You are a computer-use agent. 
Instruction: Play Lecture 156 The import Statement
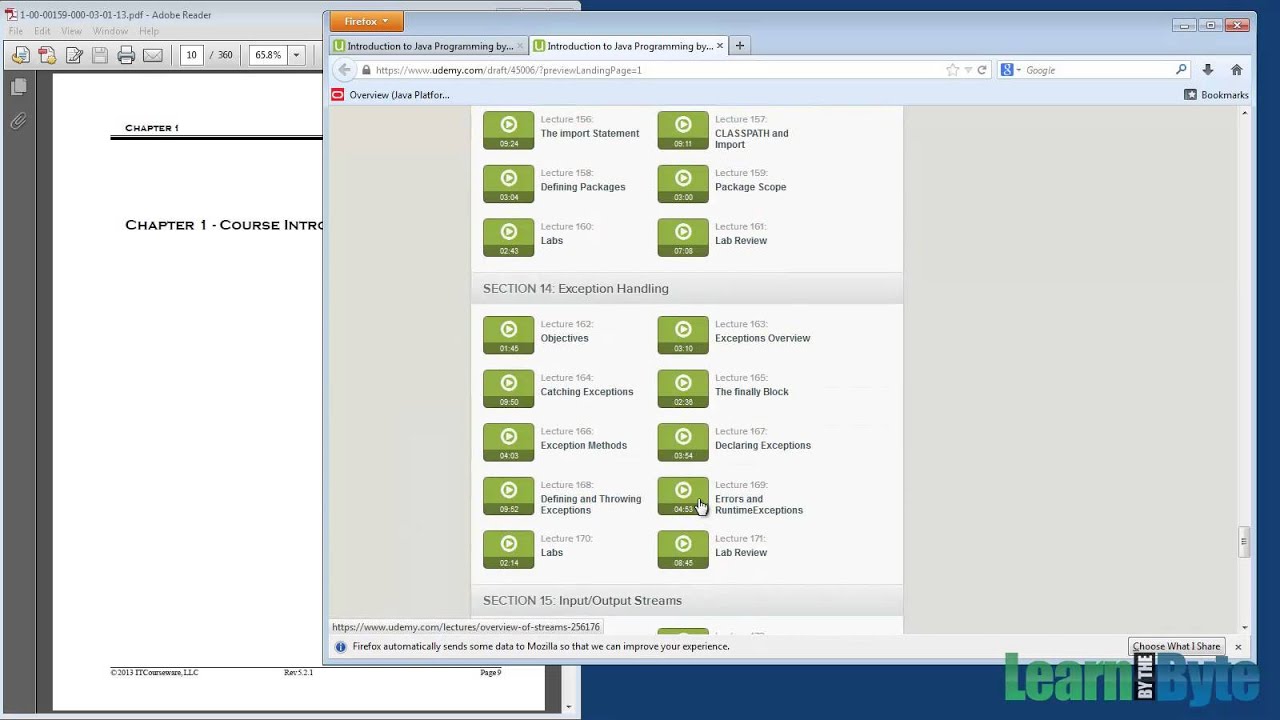tap(509, 130)
